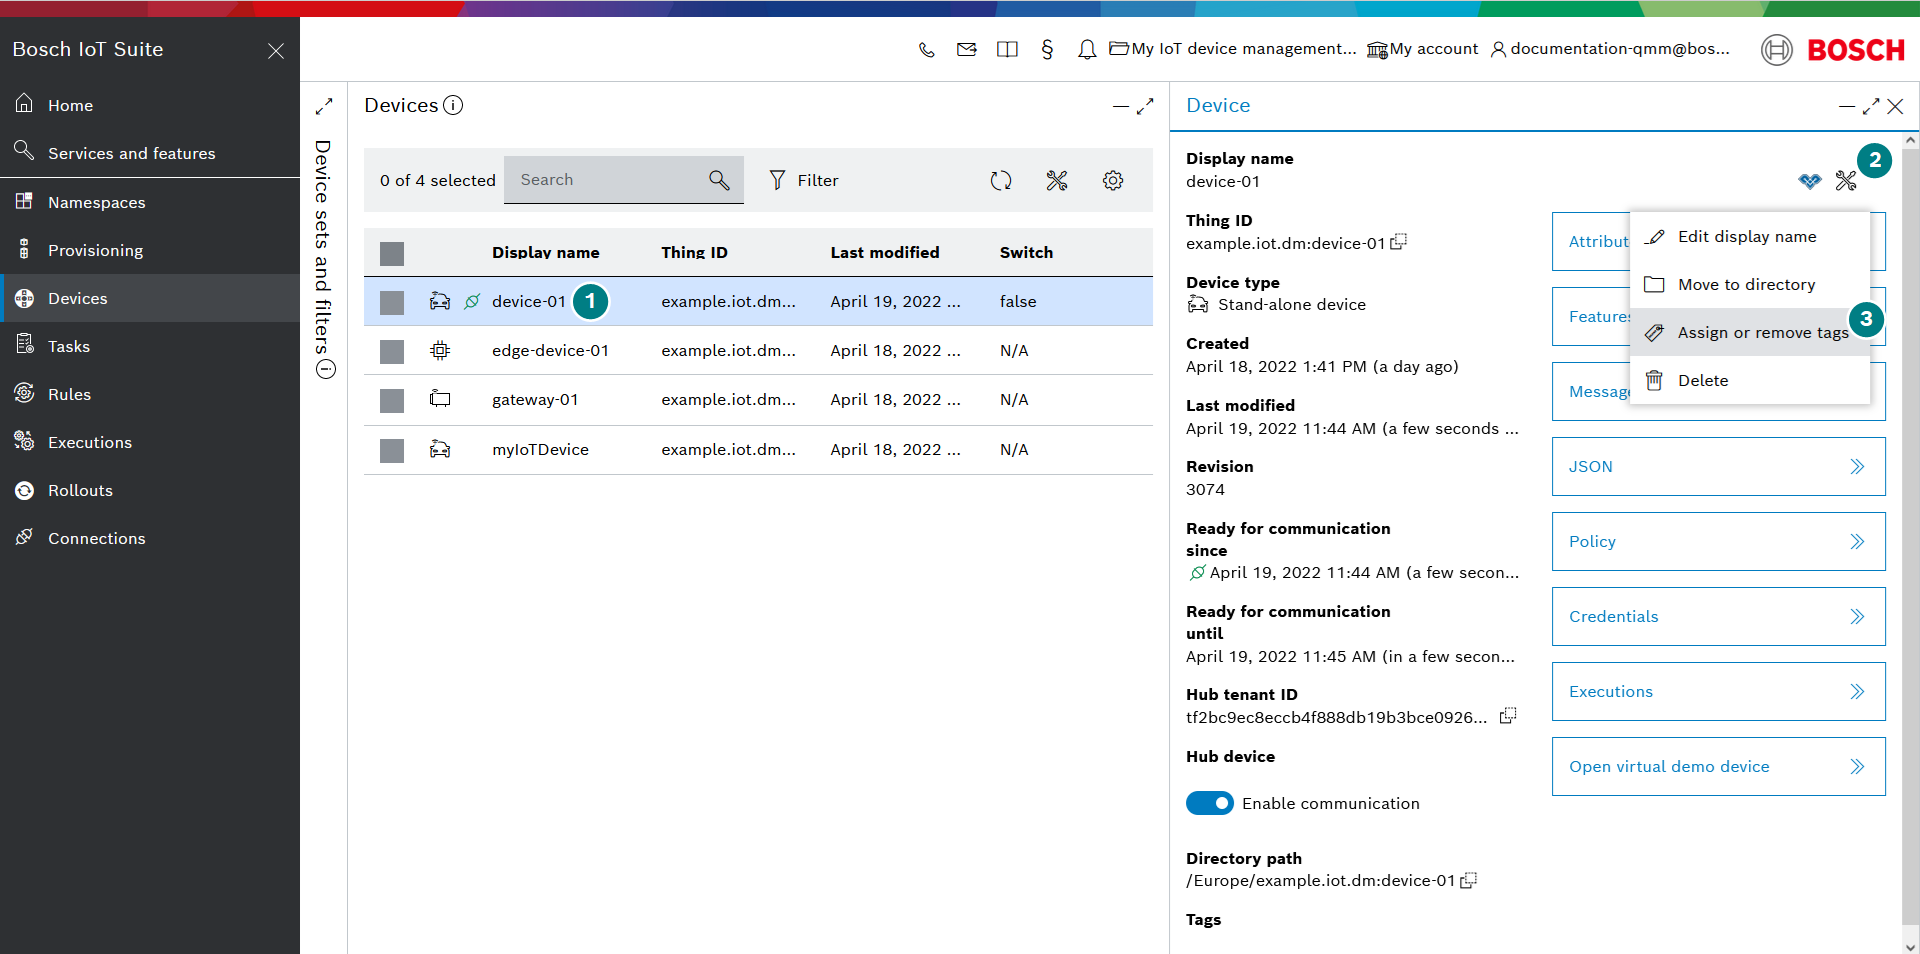Open the tools icon in Devices toolbar

pyautogui.click(x=1057, y=180)
